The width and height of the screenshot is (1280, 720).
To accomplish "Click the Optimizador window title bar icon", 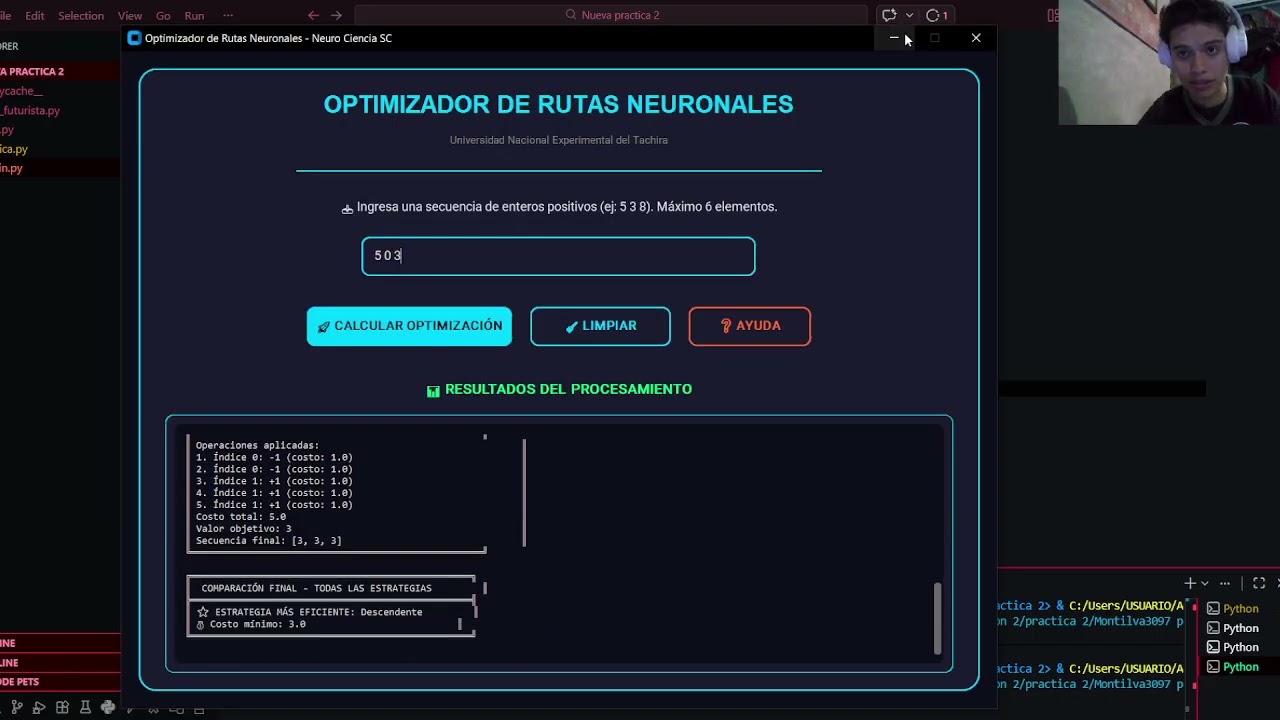I will click(134, 38).
